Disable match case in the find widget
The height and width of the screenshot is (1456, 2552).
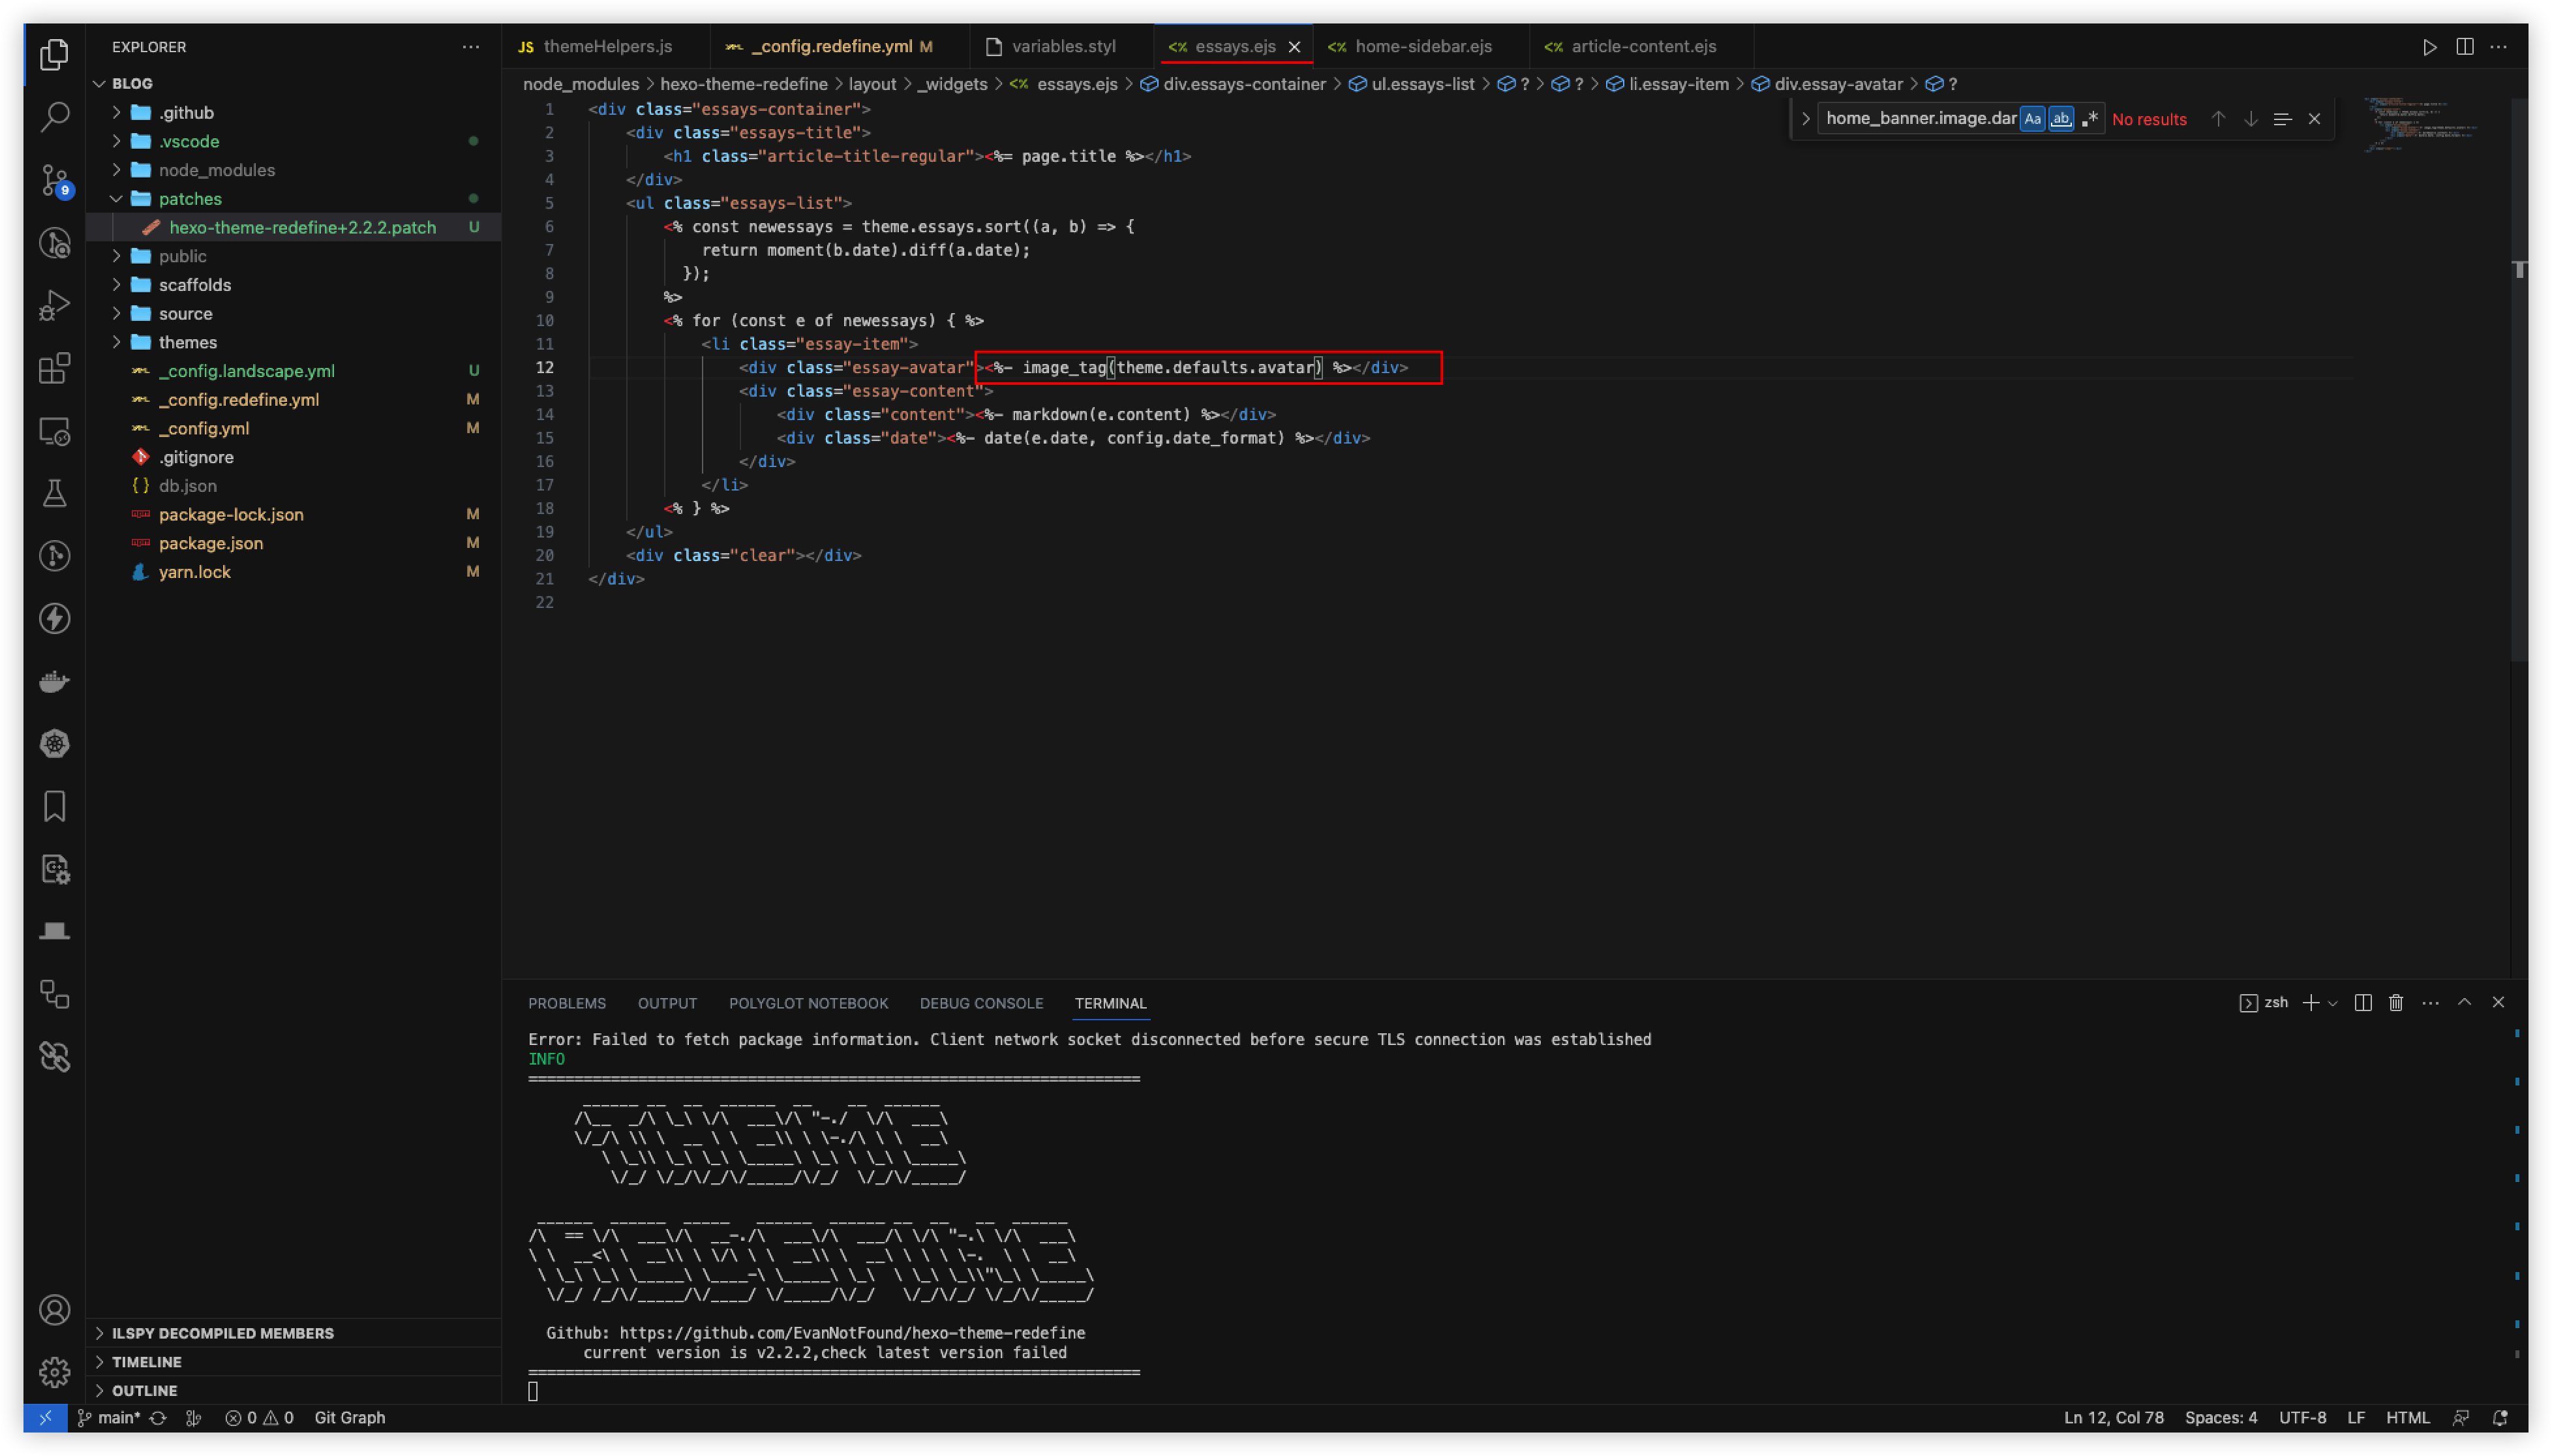coord(2031,118)
